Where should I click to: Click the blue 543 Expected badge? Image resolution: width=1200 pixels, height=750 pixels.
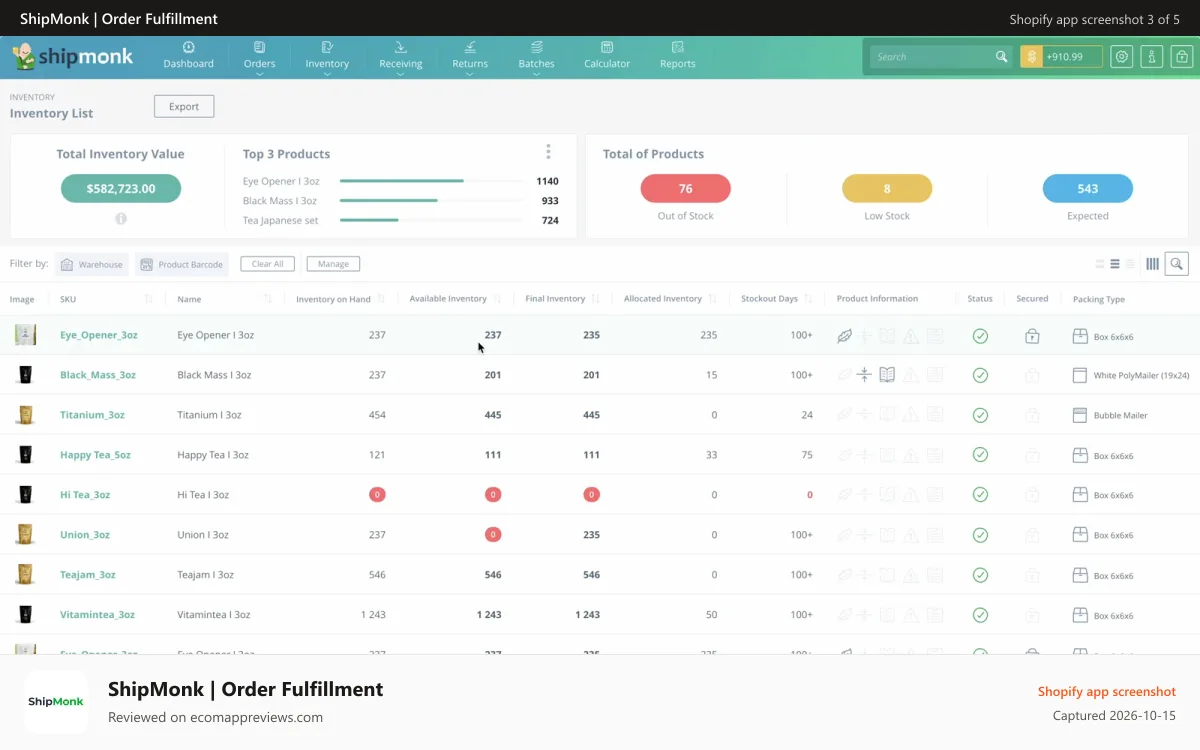click(1088, 189)
